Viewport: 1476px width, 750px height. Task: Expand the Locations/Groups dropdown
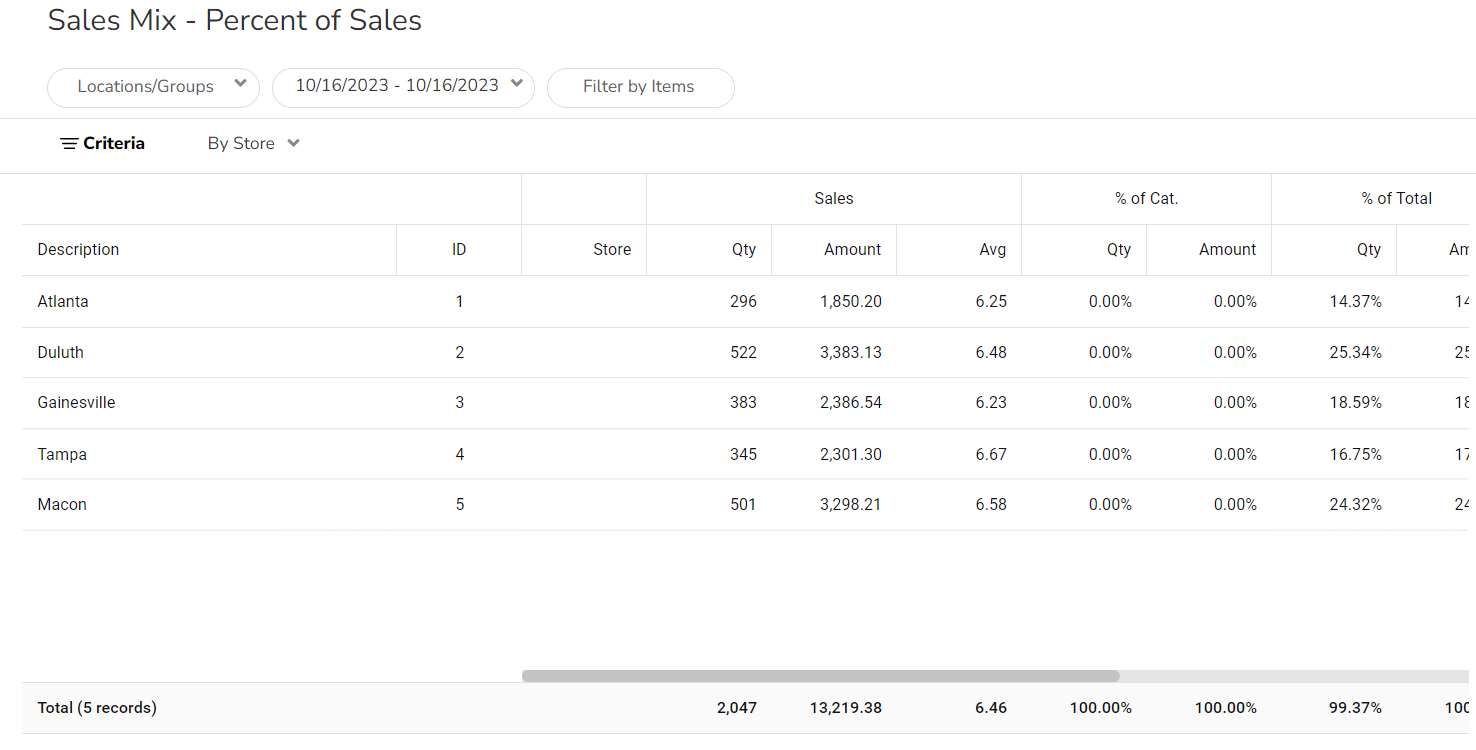(x=152, y=87)
